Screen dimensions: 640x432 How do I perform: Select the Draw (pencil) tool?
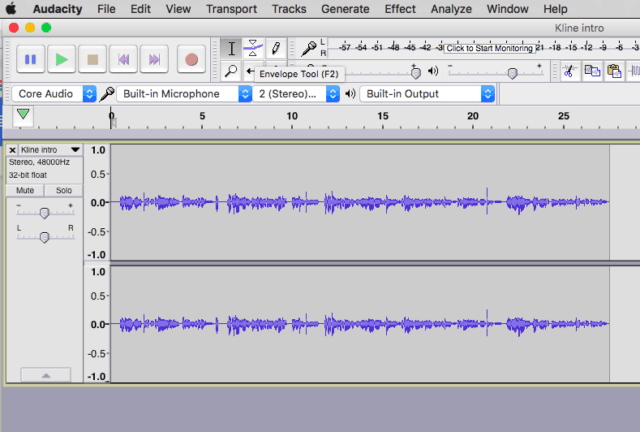tap(276, 49)
